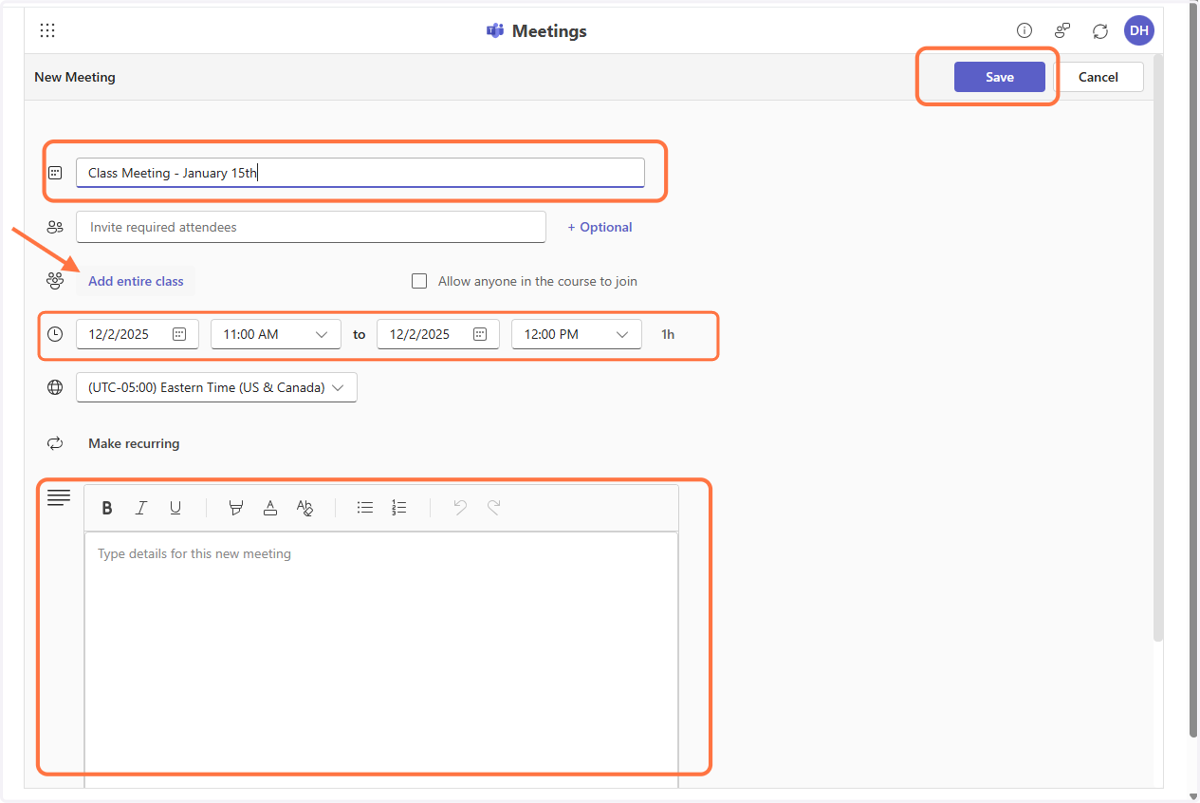Click the globe icon beside time zone

pyautogui.click(x=55, y=388)
